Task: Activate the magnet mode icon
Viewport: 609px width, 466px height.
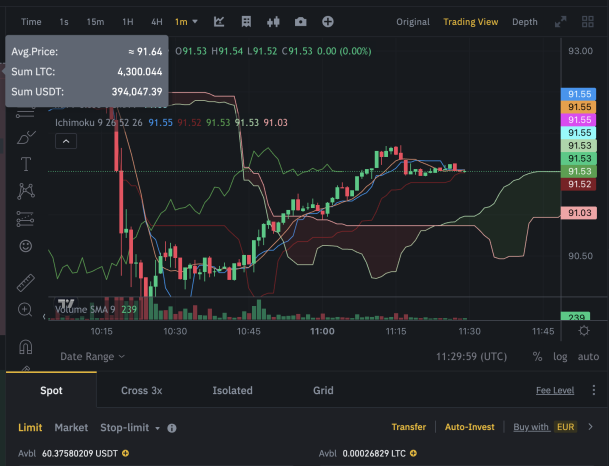Action: (26, 347)
